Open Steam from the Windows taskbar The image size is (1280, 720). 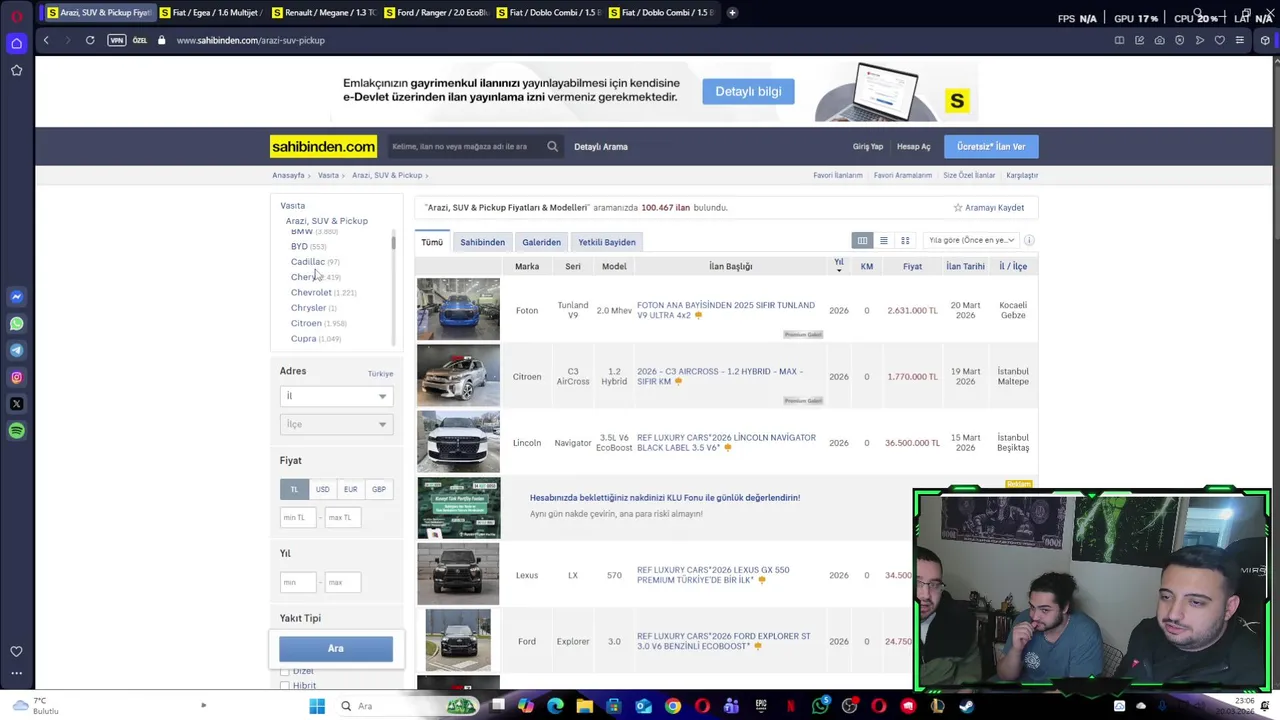coord(966,706)
